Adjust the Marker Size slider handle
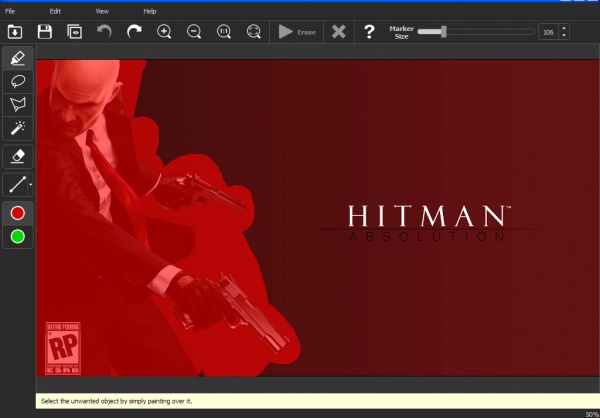 443,32
